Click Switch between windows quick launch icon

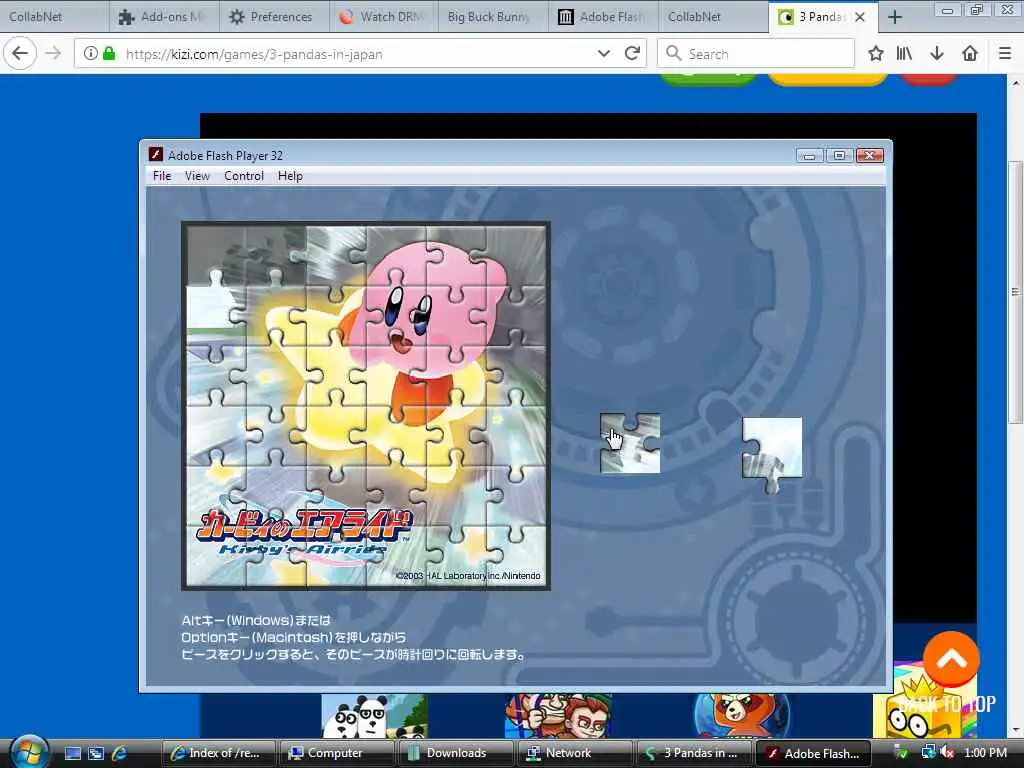pyautogui.click(x=96, y=753)
